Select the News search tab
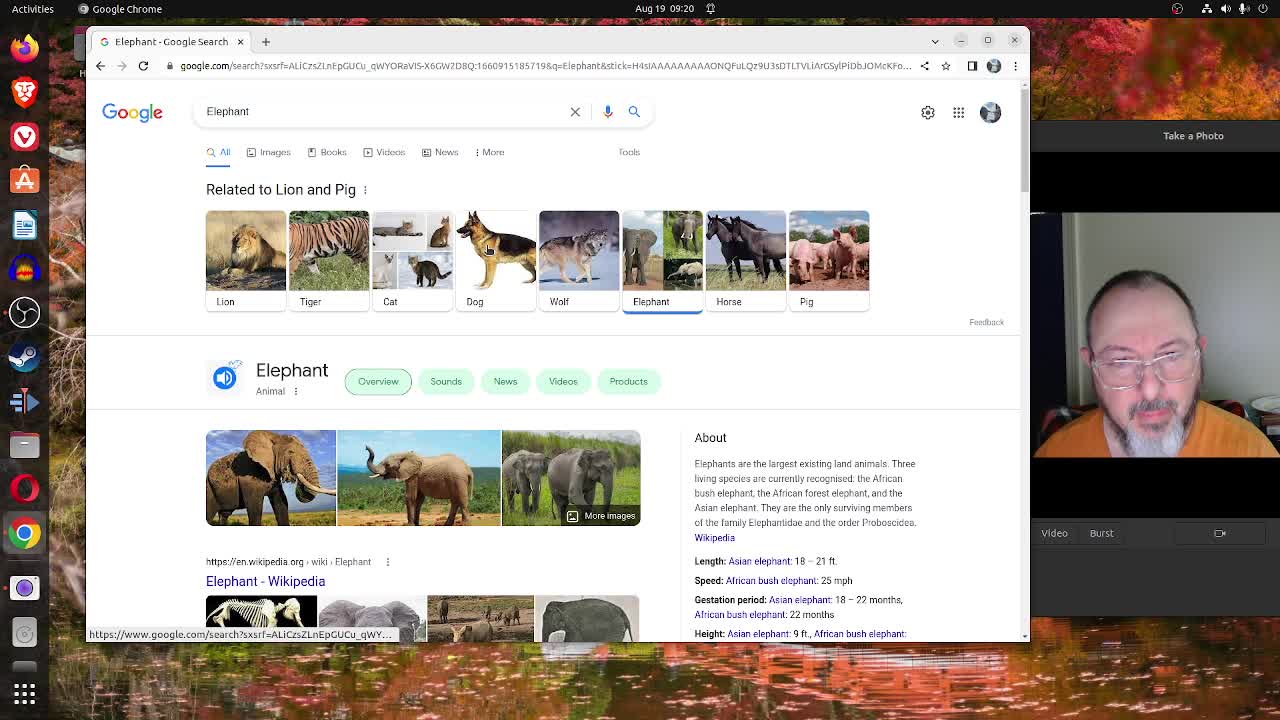The image size is (1280, 720). pos(440,152)
